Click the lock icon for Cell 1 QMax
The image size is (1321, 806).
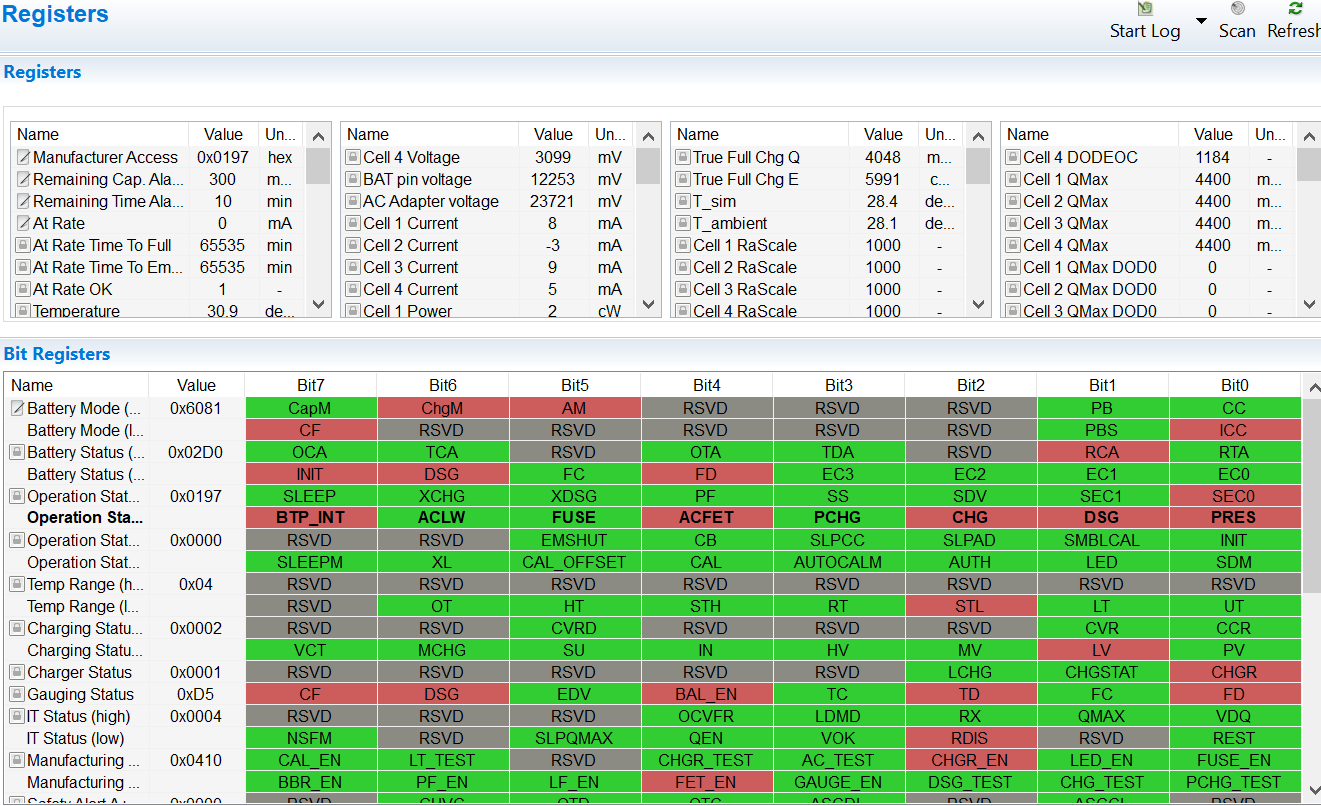[x=1013, y=179]
